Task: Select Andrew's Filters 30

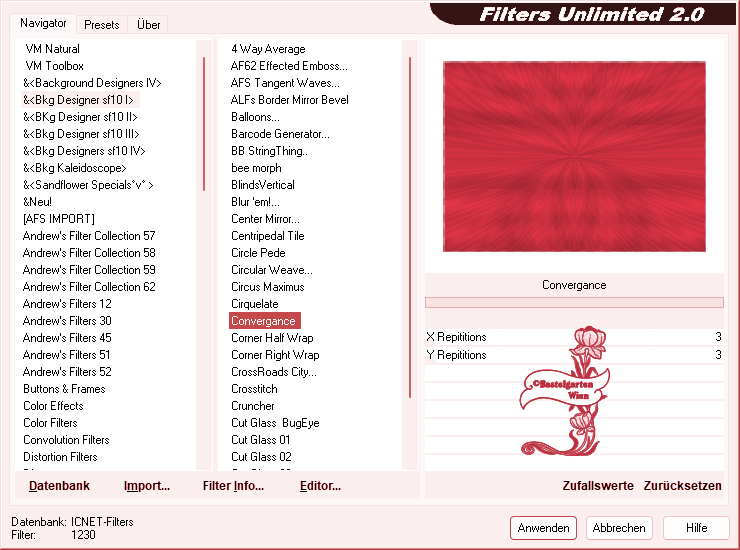Action: [x=67, y=321]
